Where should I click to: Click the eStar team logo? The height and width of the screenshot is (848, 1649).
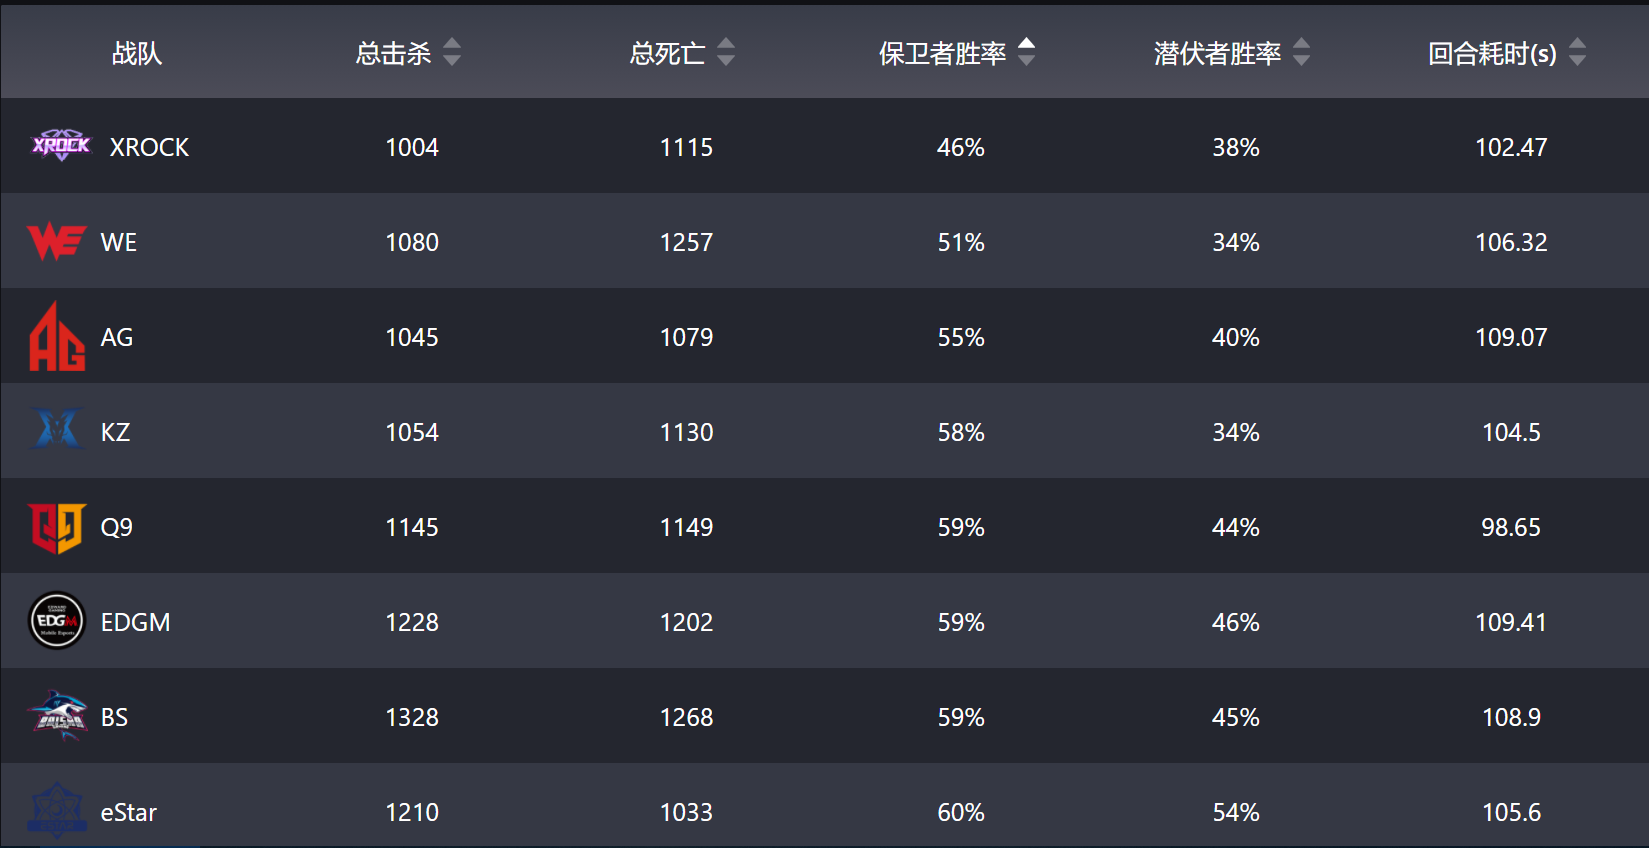[57, 811]
